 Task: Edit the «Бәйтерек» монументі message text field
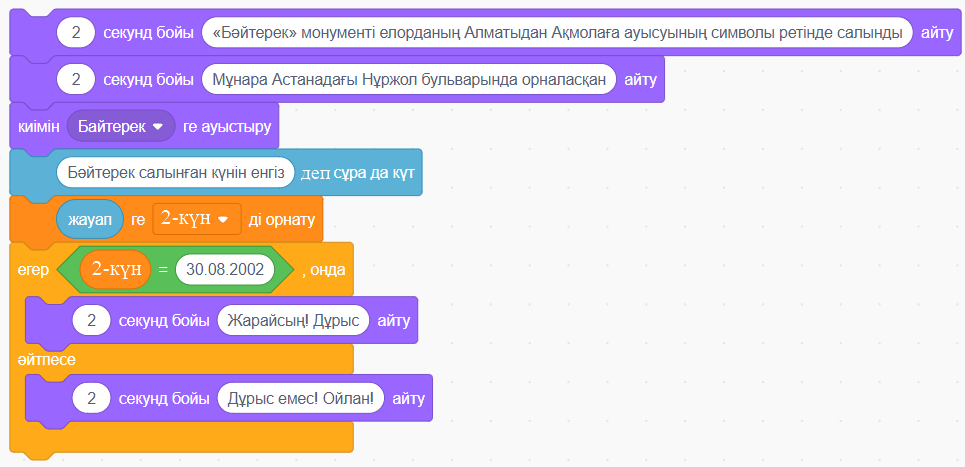click(557, 33)
